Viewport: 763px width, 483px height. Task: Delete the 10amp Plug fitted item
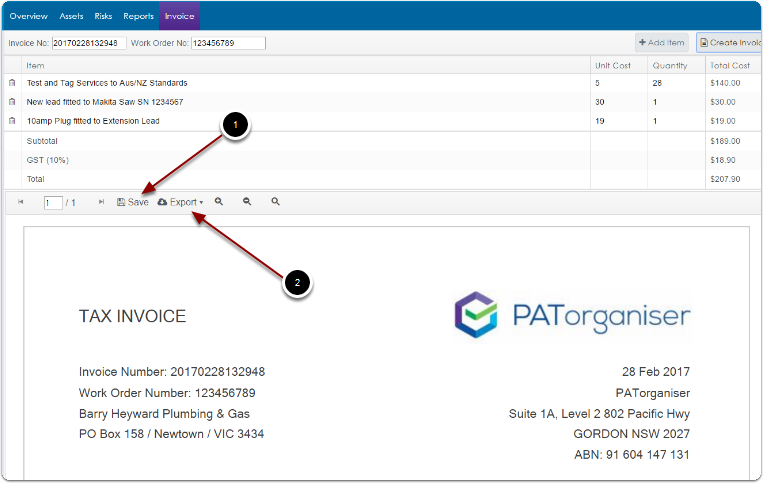pyautogui.click(x=12, y=121)
